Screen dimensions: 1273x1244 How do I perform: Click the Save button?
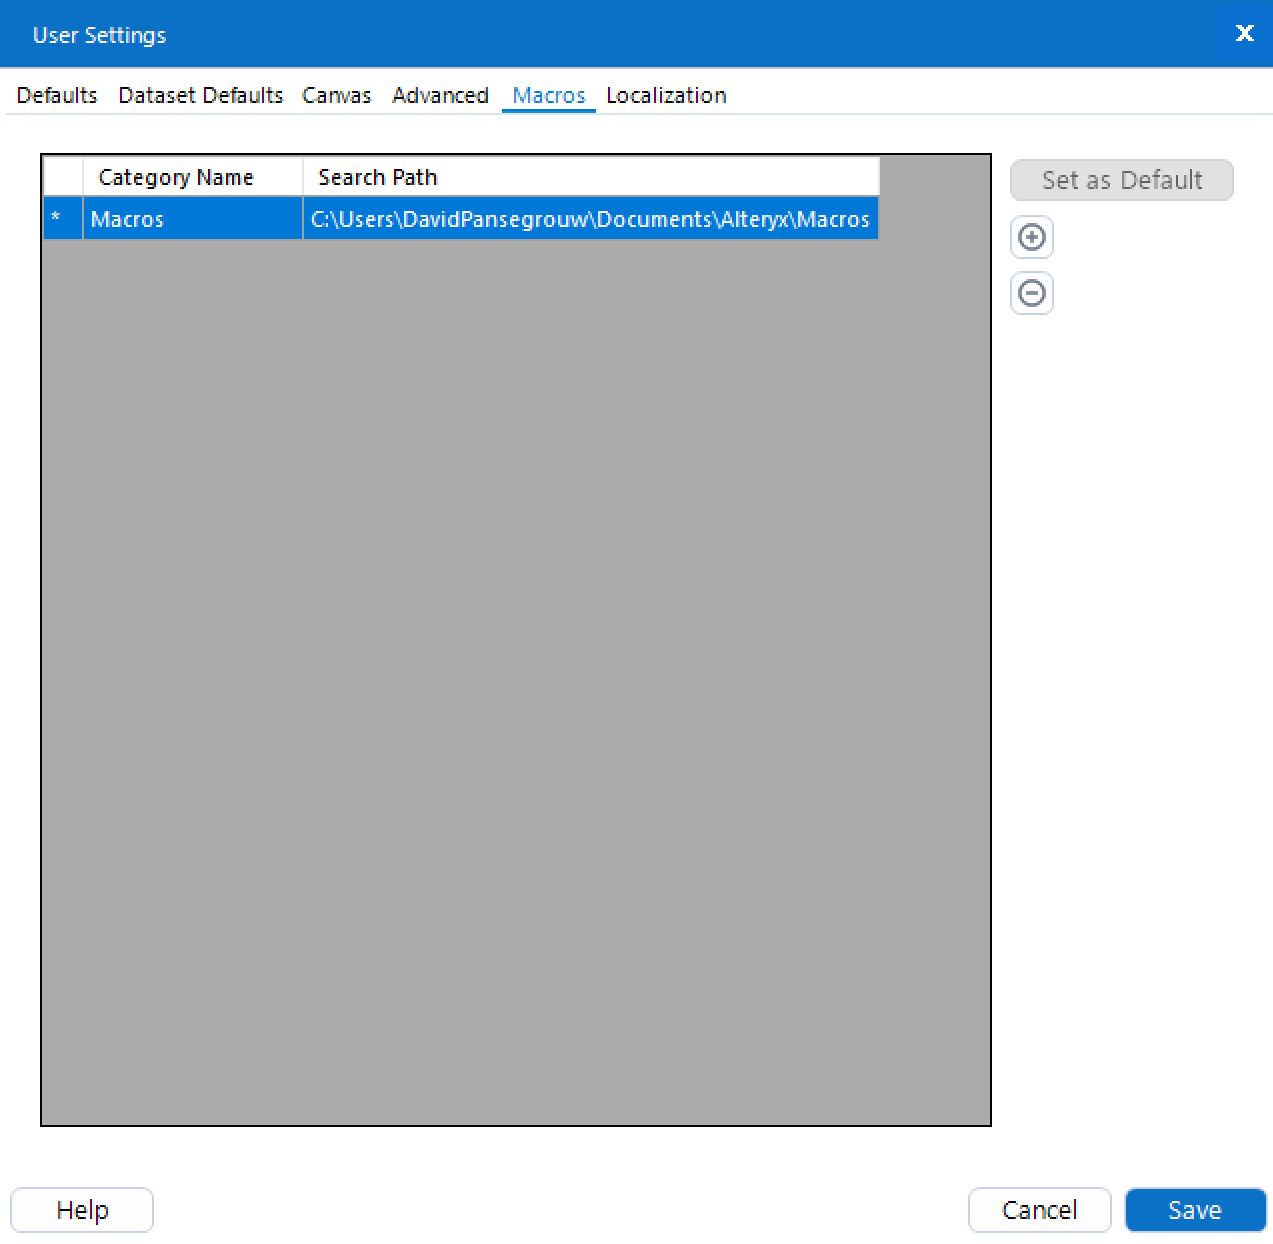[1195, 1209]
